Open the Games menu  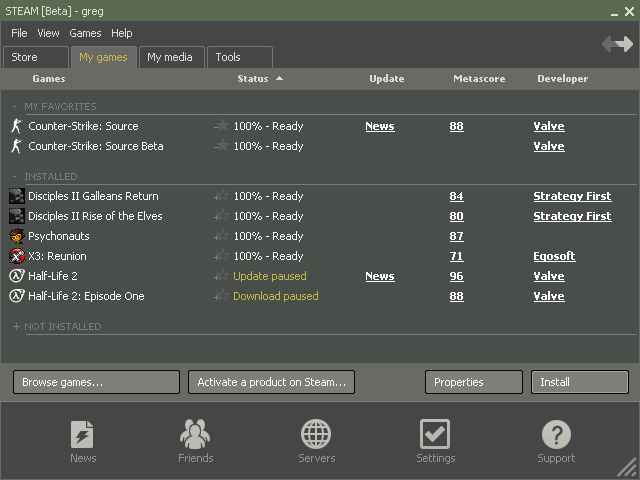(x=85, y=33)
